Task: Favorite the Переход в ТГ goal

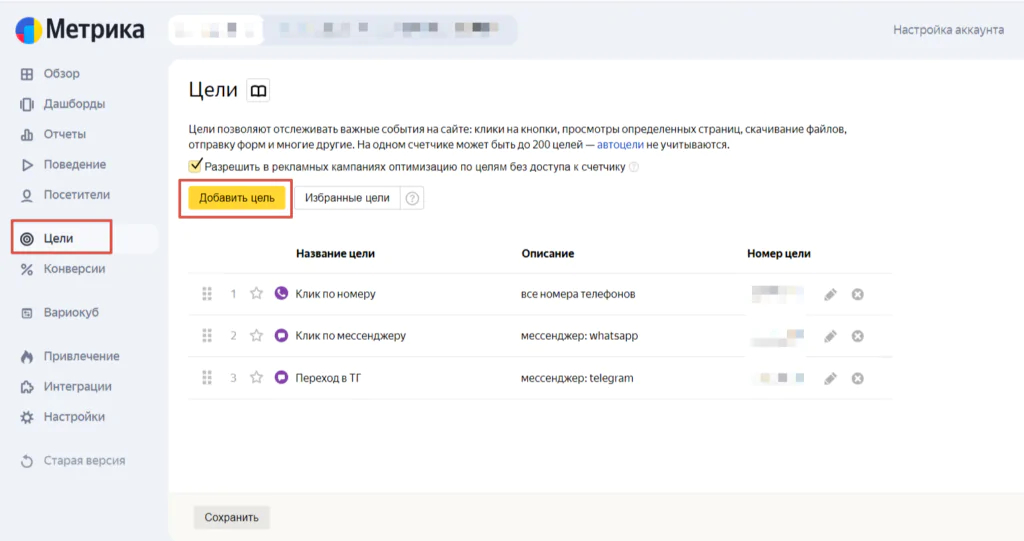Action: pyautogui.click(x=257, y=378)
